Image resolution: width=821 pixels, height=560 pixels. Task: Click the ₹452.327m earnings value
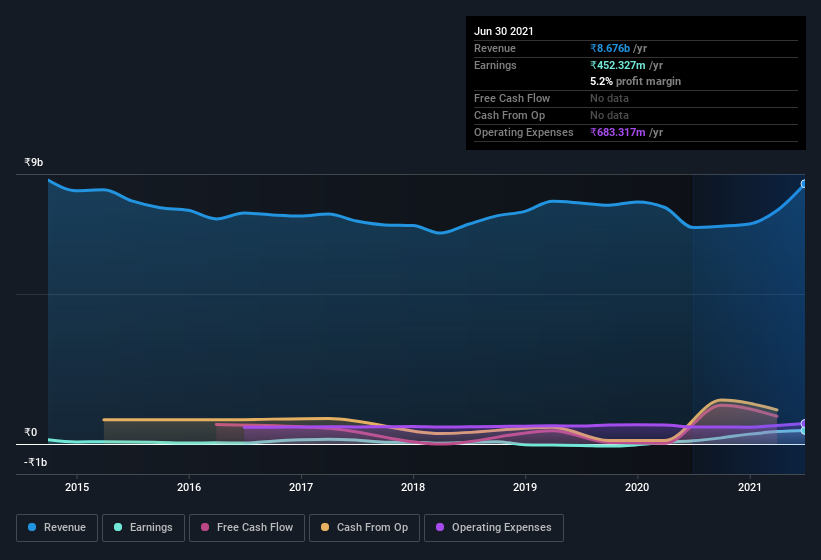pyautogui.click(x=618, y=65)
